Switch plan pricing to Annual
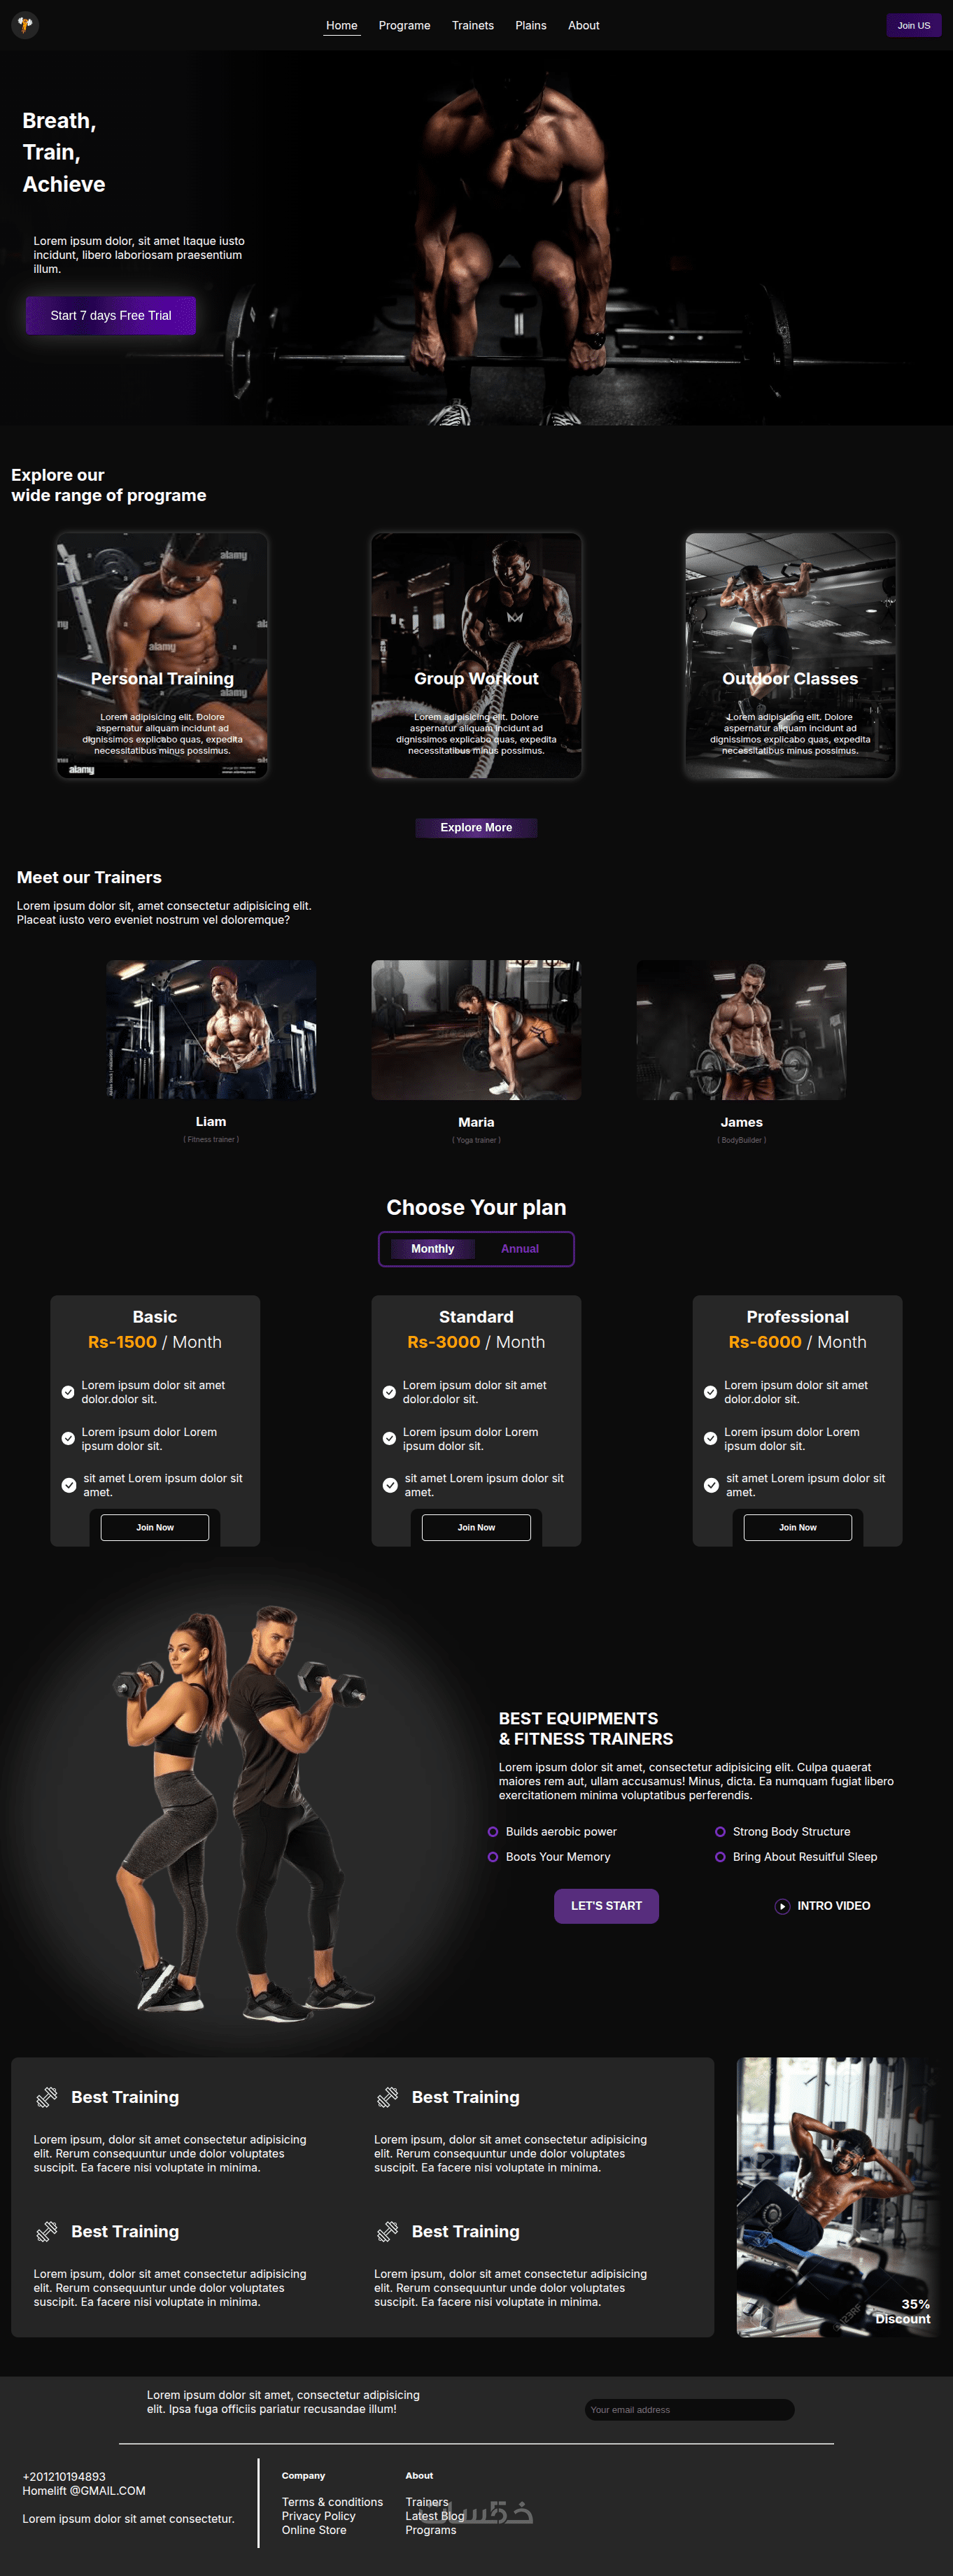 coord(519,1249)
